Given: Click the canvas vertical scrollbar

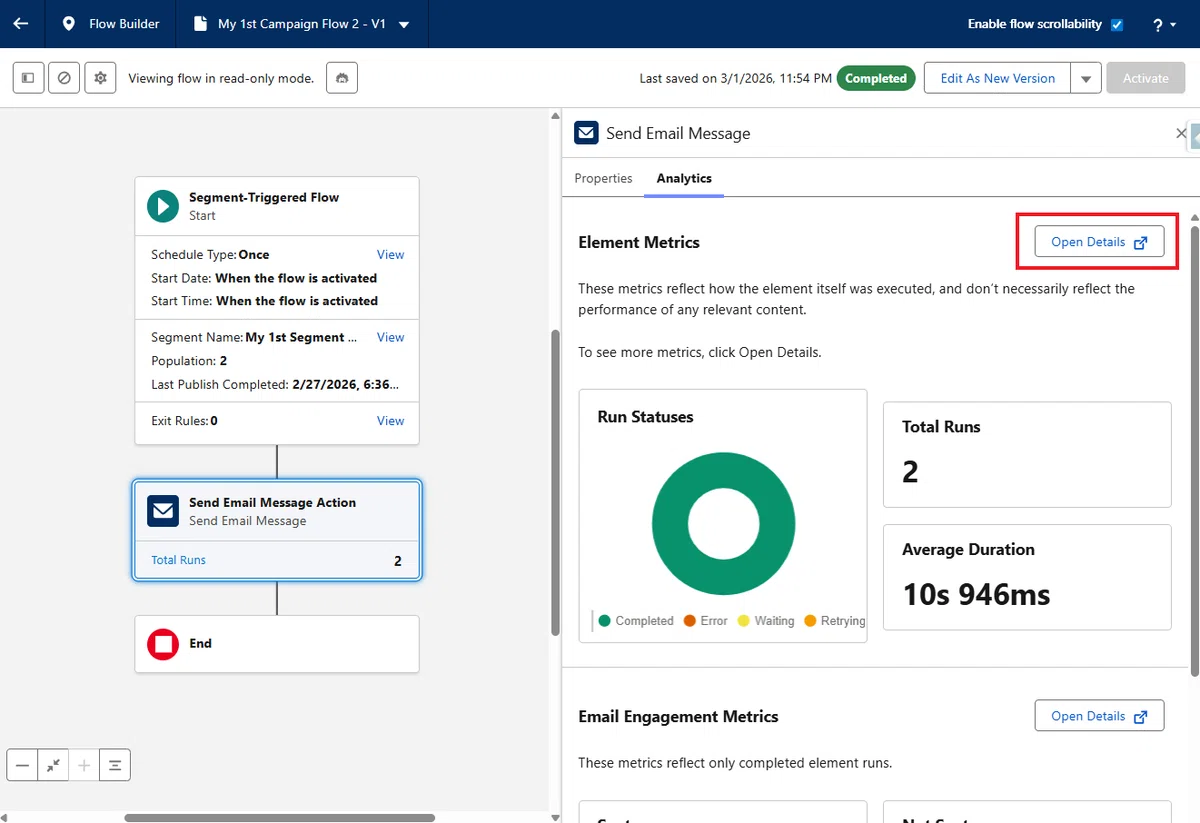Looking at the screenshot, I should pos(556,482).
